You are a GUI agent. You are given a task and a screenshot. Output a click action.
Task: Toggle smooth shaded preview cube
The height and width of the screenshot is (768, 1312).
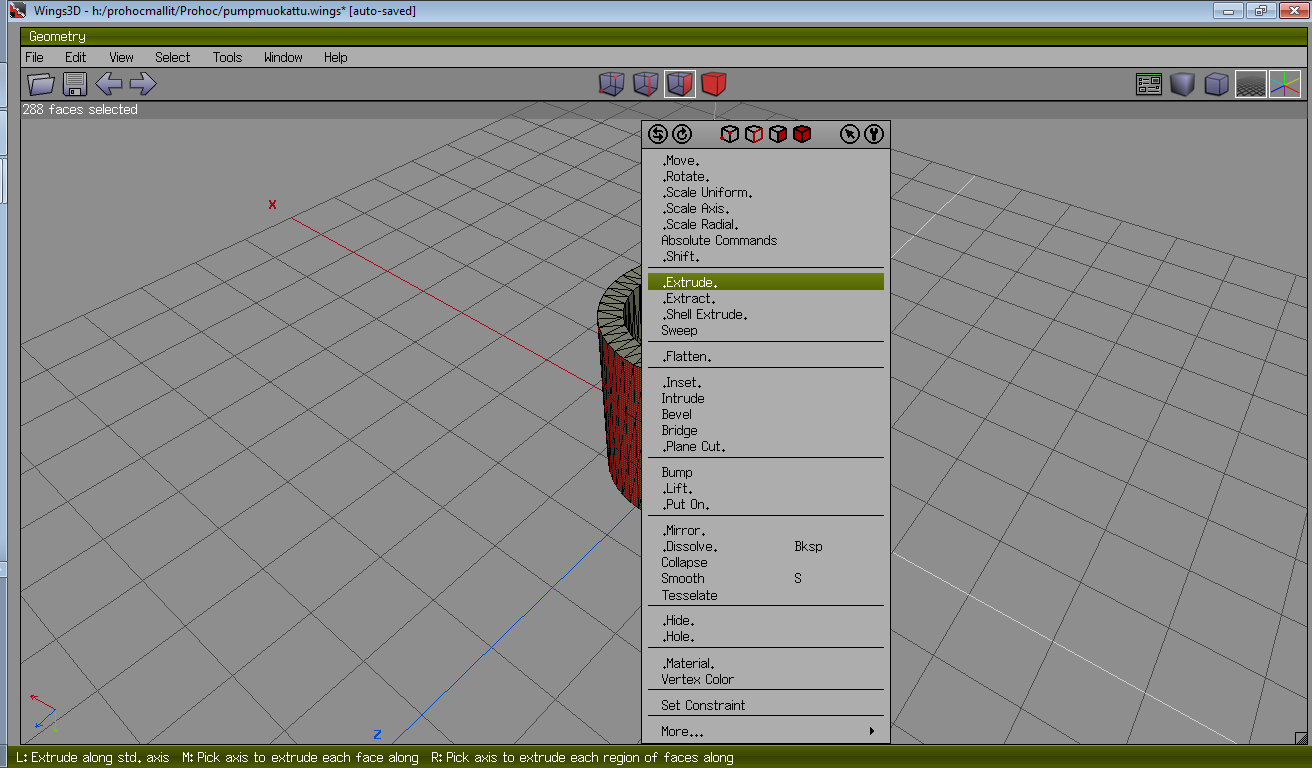[1182, 85]
